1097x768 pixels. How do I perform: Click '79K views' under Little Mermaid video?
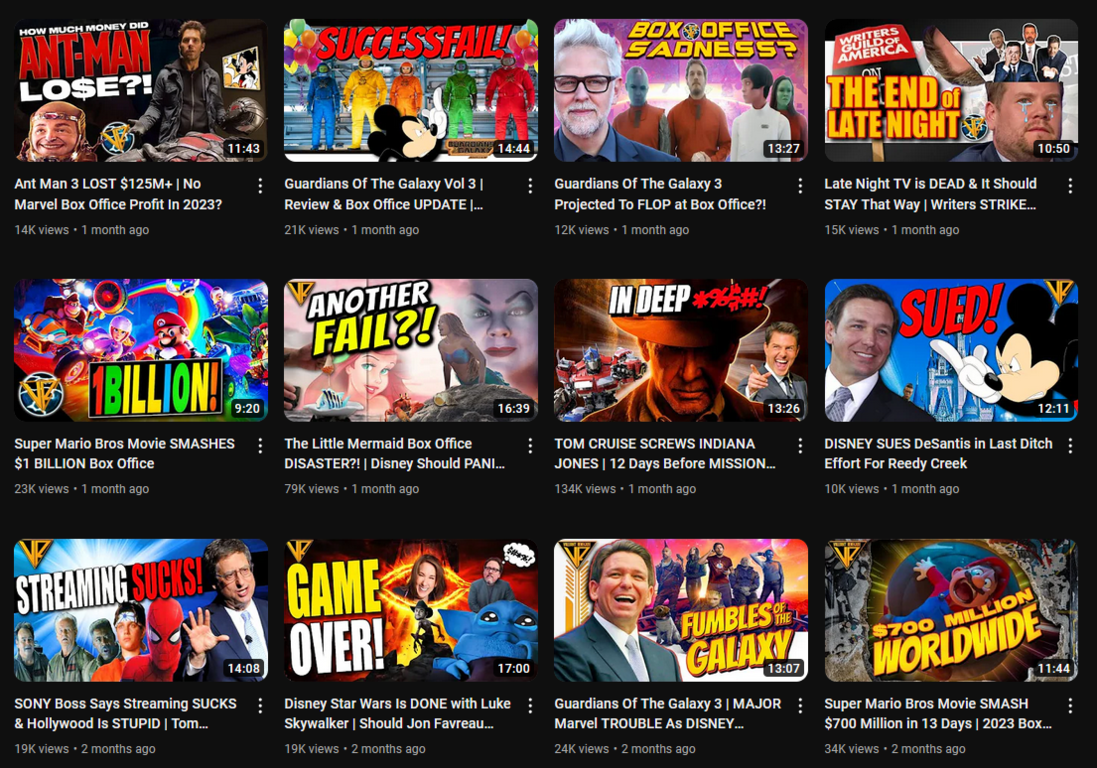pos(311,489)
